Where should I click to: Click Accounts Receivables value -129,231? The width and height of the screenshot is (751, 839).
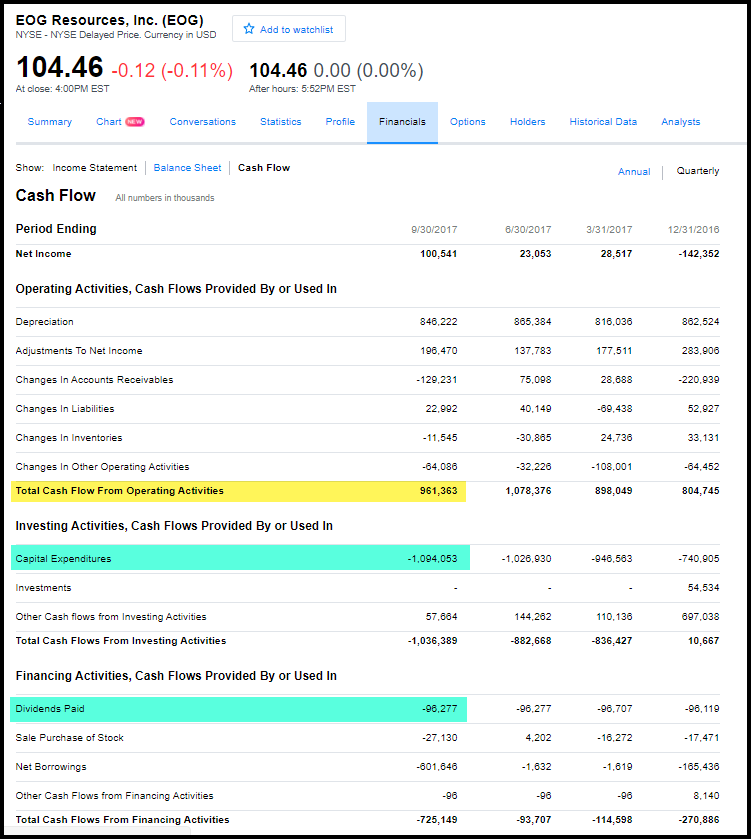[x=436, y=379]
